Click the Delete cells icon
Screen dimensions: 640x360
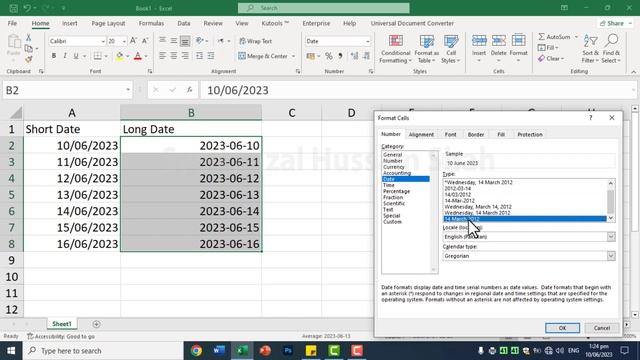pos(498,42)
